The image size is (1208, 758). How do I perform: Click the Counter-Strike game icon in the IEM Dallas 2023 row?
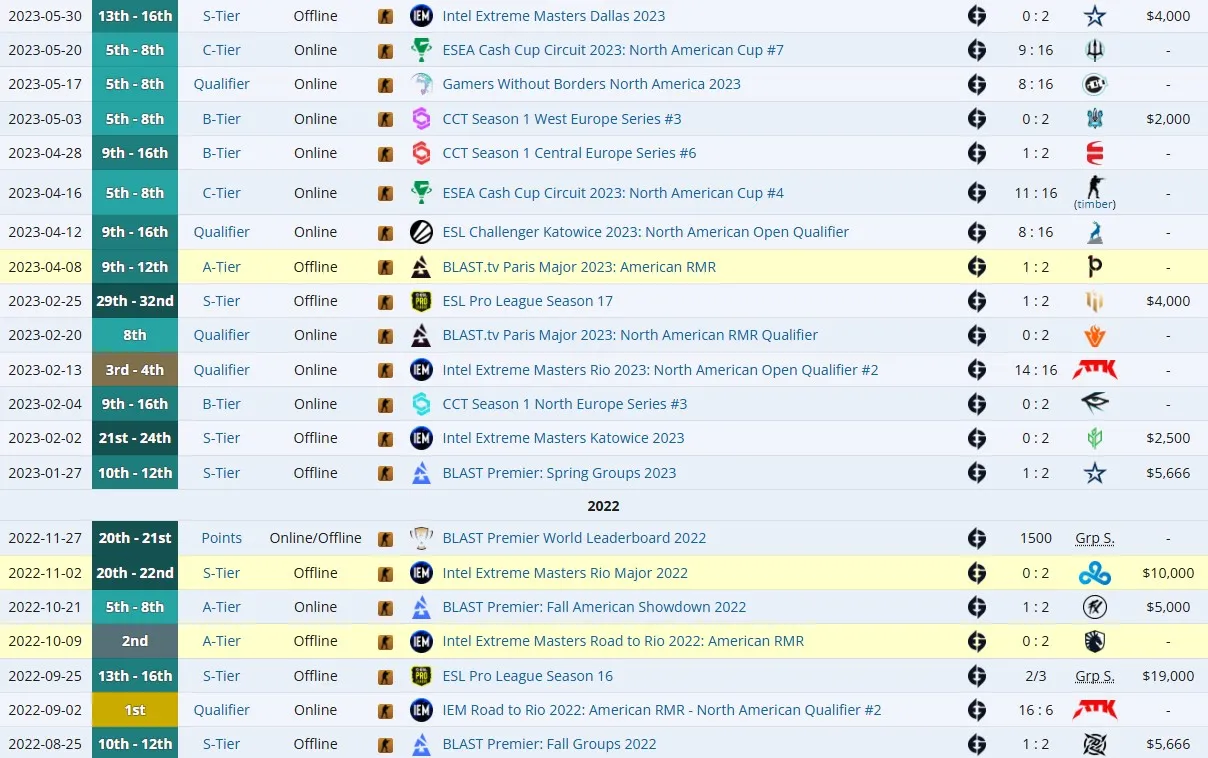click(385, 16)
